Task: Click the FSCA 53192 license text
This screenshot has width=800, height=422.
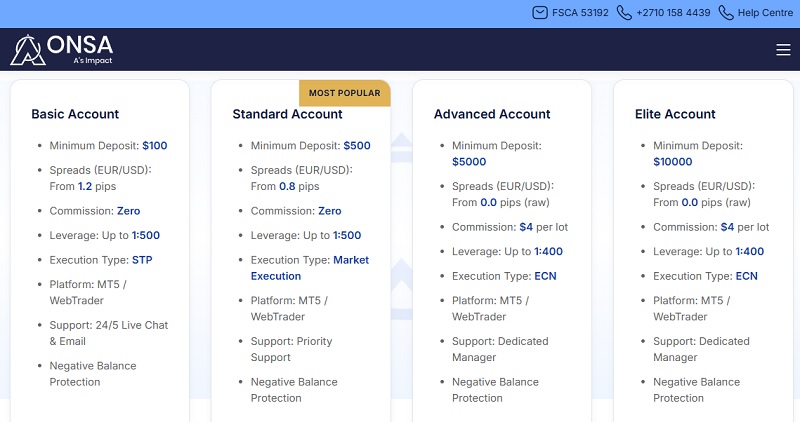Action: 580,13
